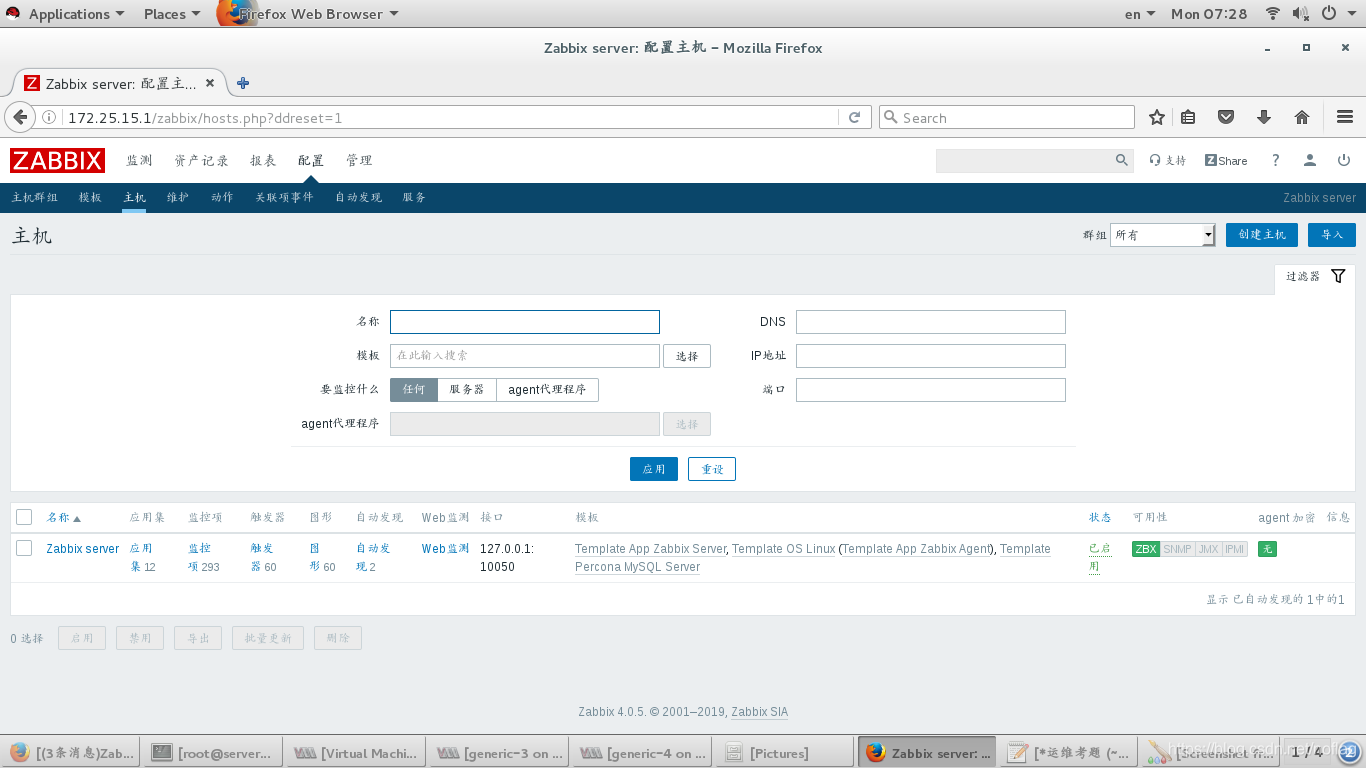Click the Firefox back arrow button

tap(19, 117)
